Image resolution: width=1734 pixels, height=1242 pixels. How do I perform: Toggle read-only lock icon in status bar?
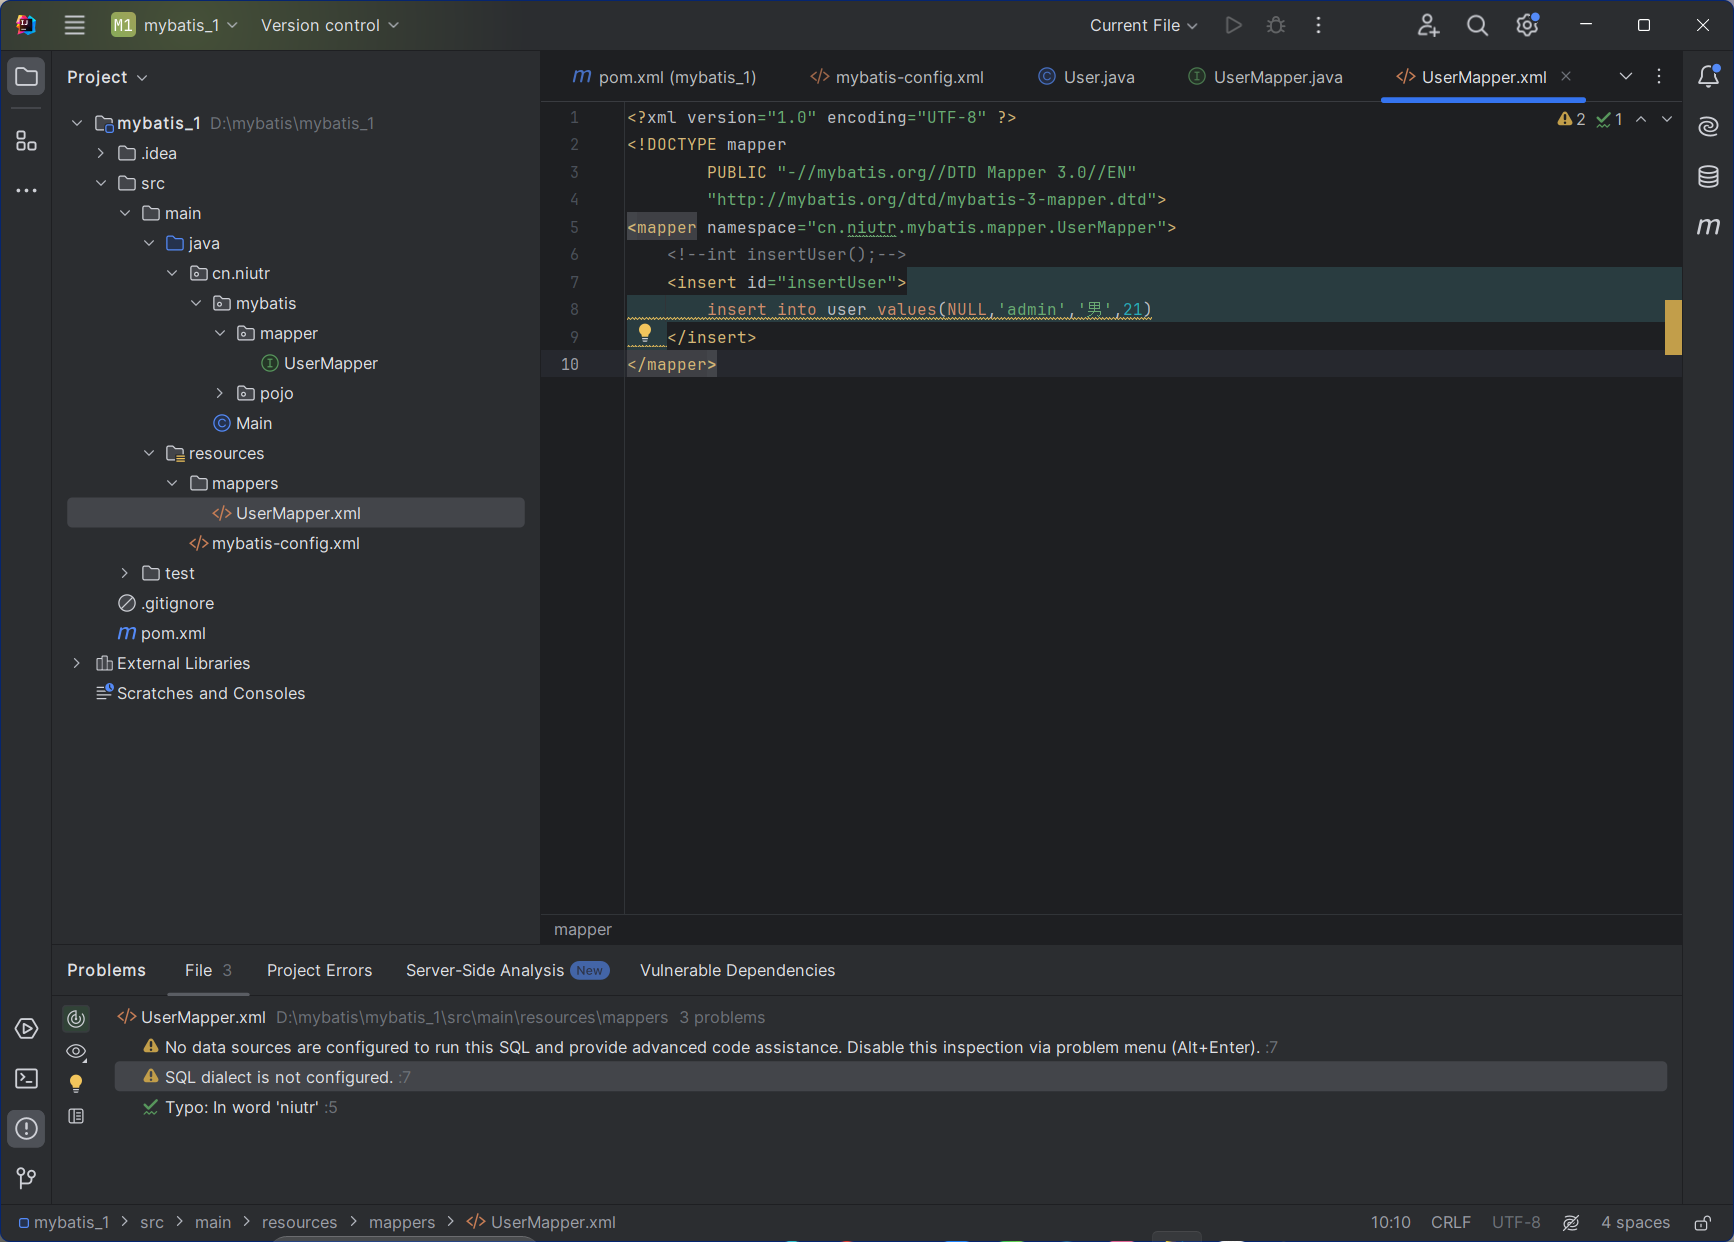[1702, 1222]
